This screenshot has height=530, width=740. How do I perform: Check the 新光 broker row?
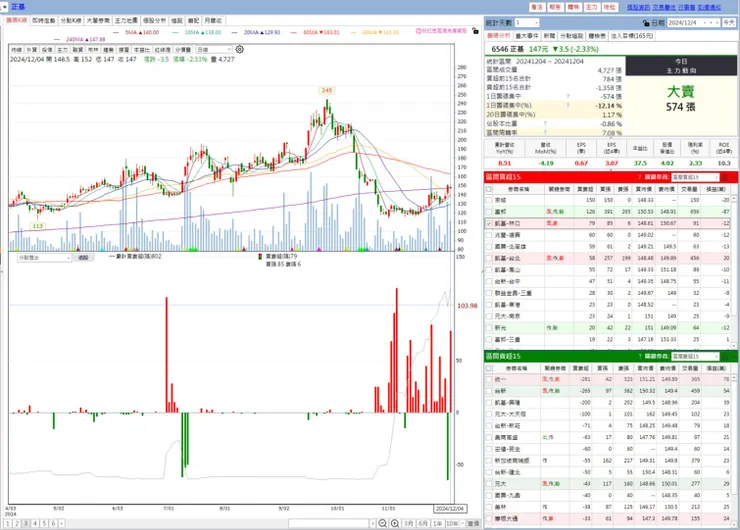(x=489, y=328)
